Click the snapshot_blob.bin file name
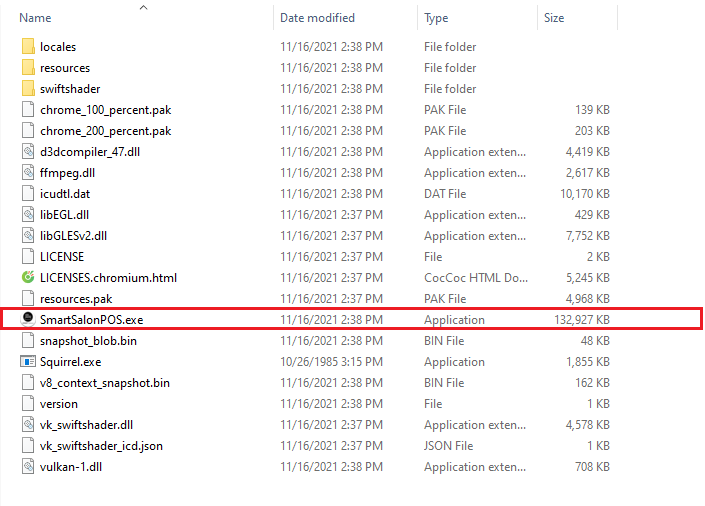This screenshot has height=506, width=705. (x=88, y=341)
